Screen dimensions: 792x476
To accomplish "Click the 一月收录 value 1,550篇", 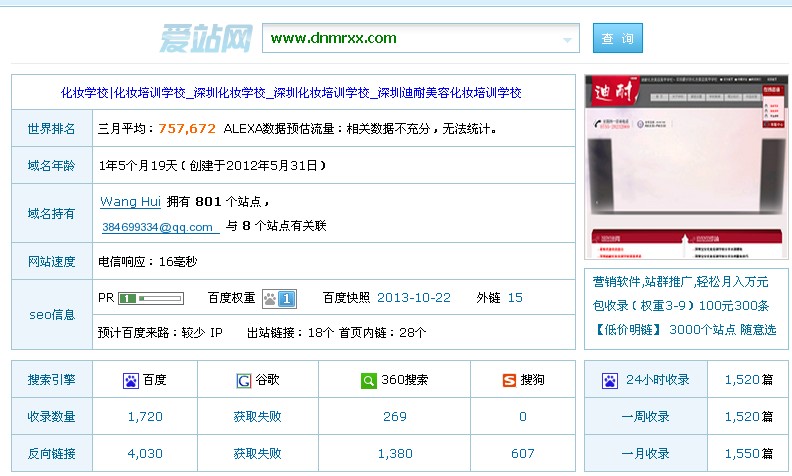I will click(749, 453).
